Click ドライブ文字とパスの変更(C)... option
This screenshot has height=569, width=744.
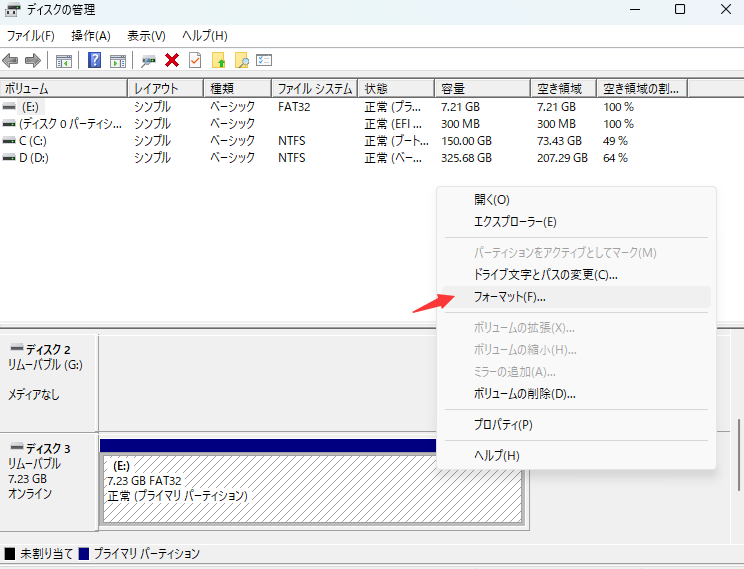click(x=545, y=274)
